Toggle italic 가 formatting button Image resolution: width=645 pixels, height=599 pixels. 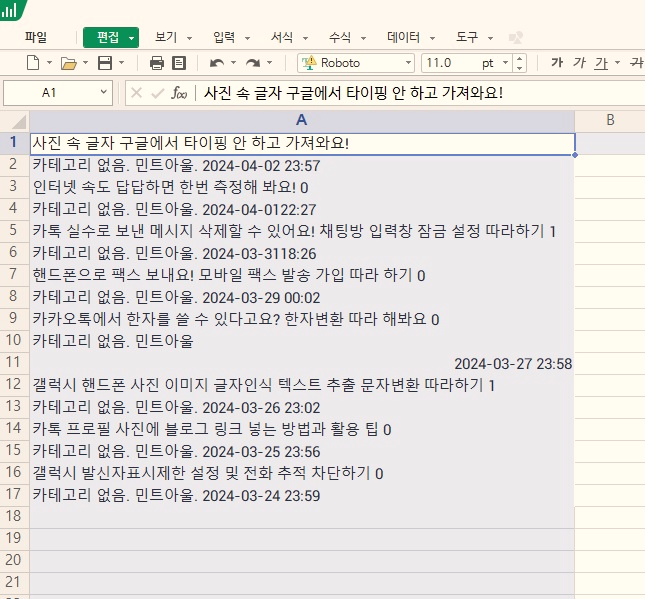[x=579, y=63]
